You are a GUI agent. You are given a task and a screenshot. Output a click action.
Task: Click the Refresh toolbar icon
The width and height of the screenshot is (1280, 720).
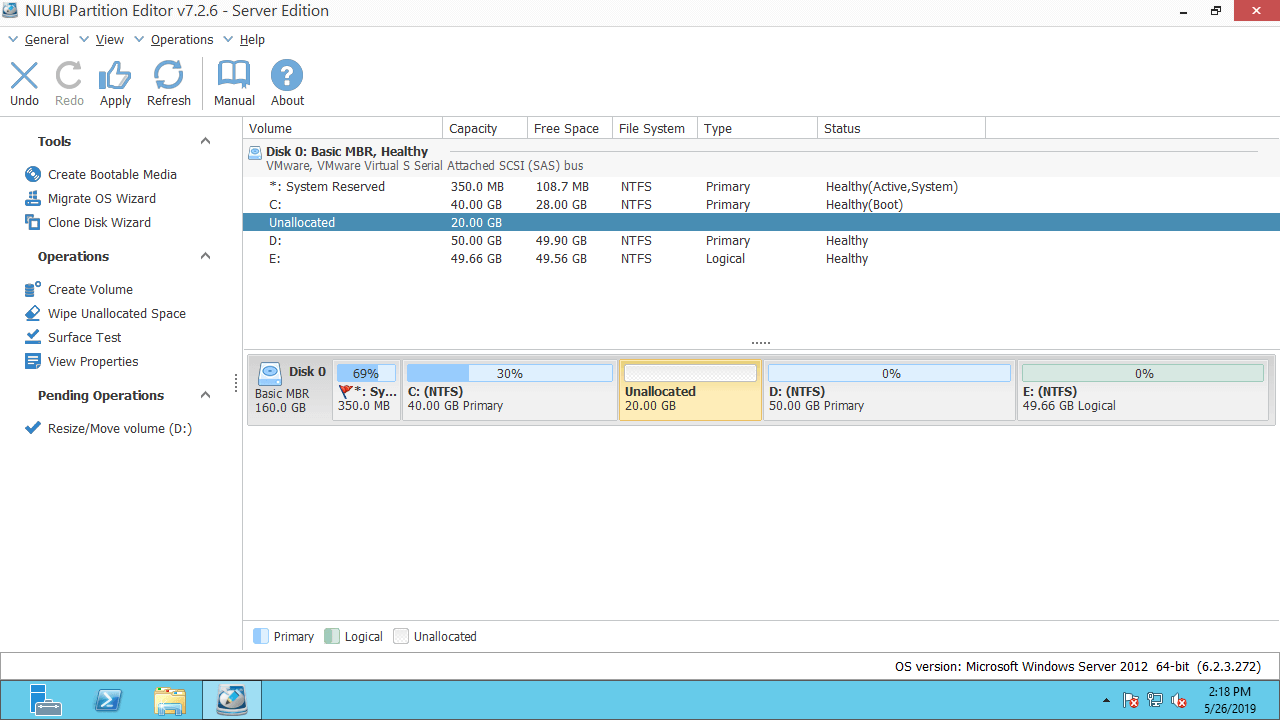click(168, 76)
